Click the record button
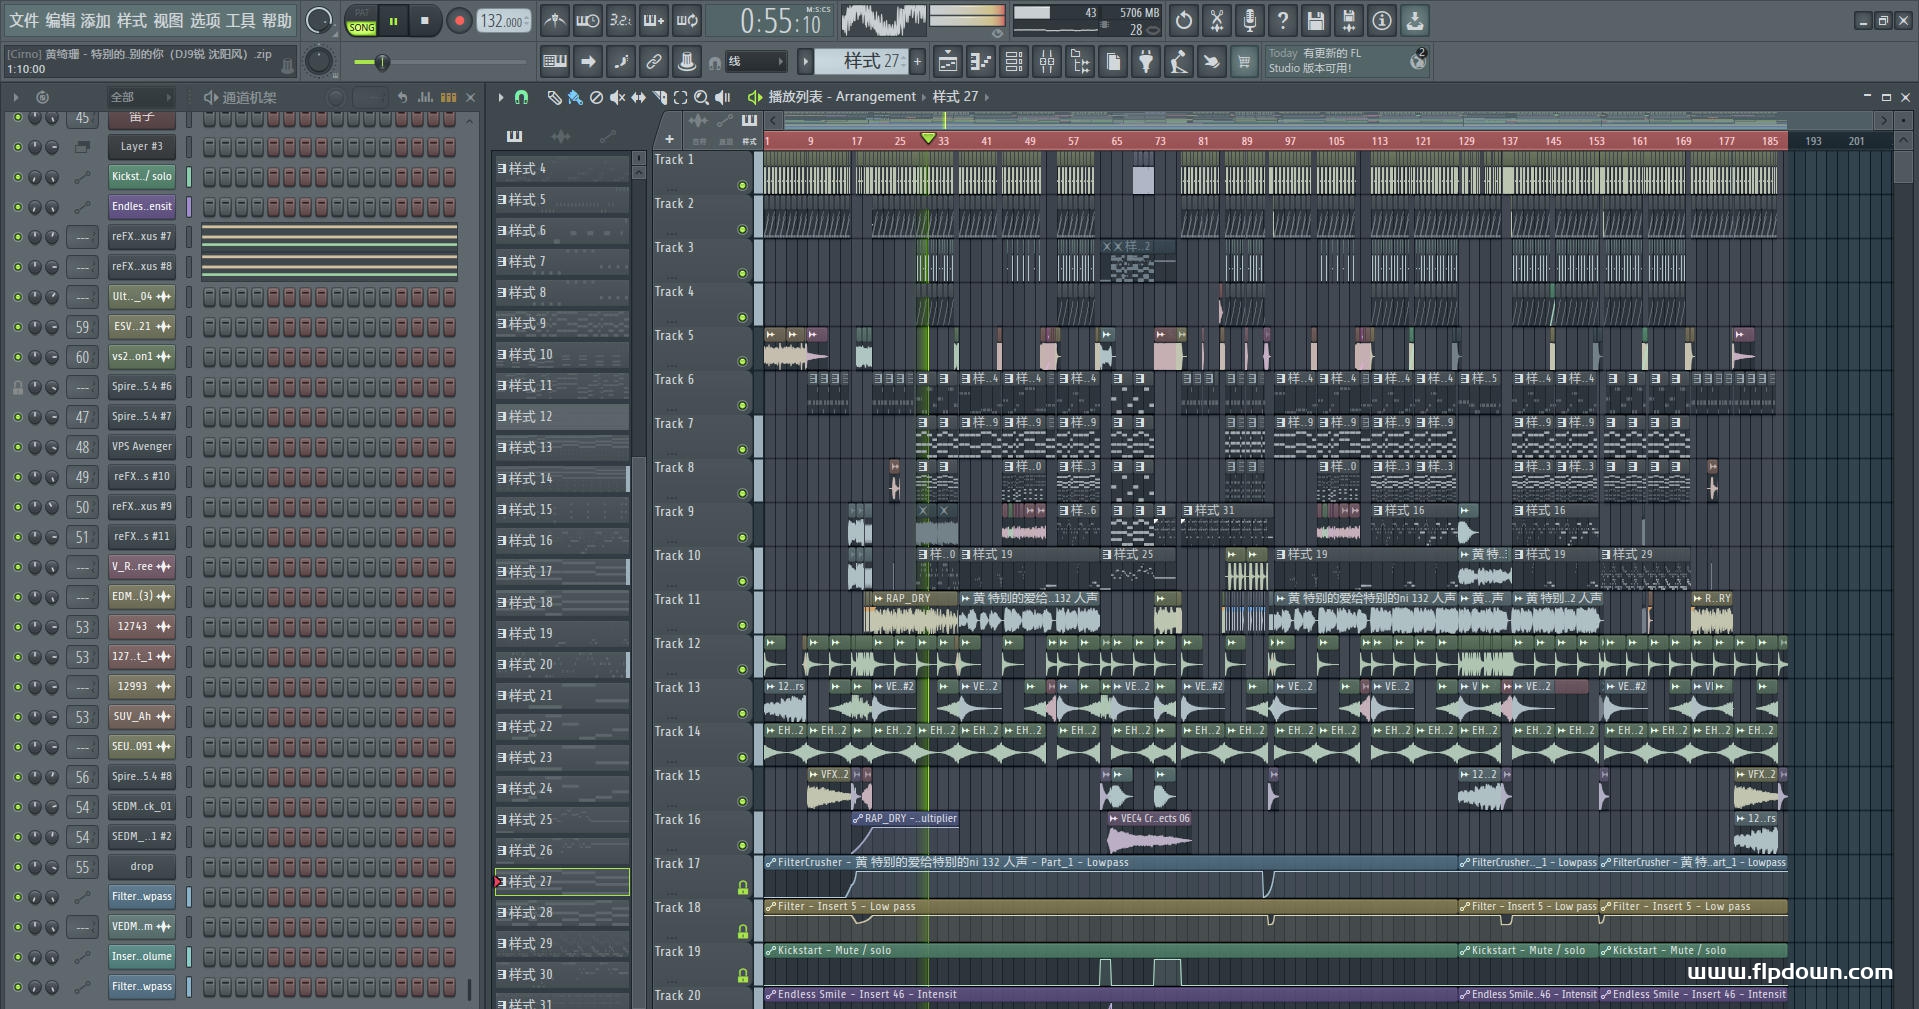1919x1009 pixels. (459, 21)
